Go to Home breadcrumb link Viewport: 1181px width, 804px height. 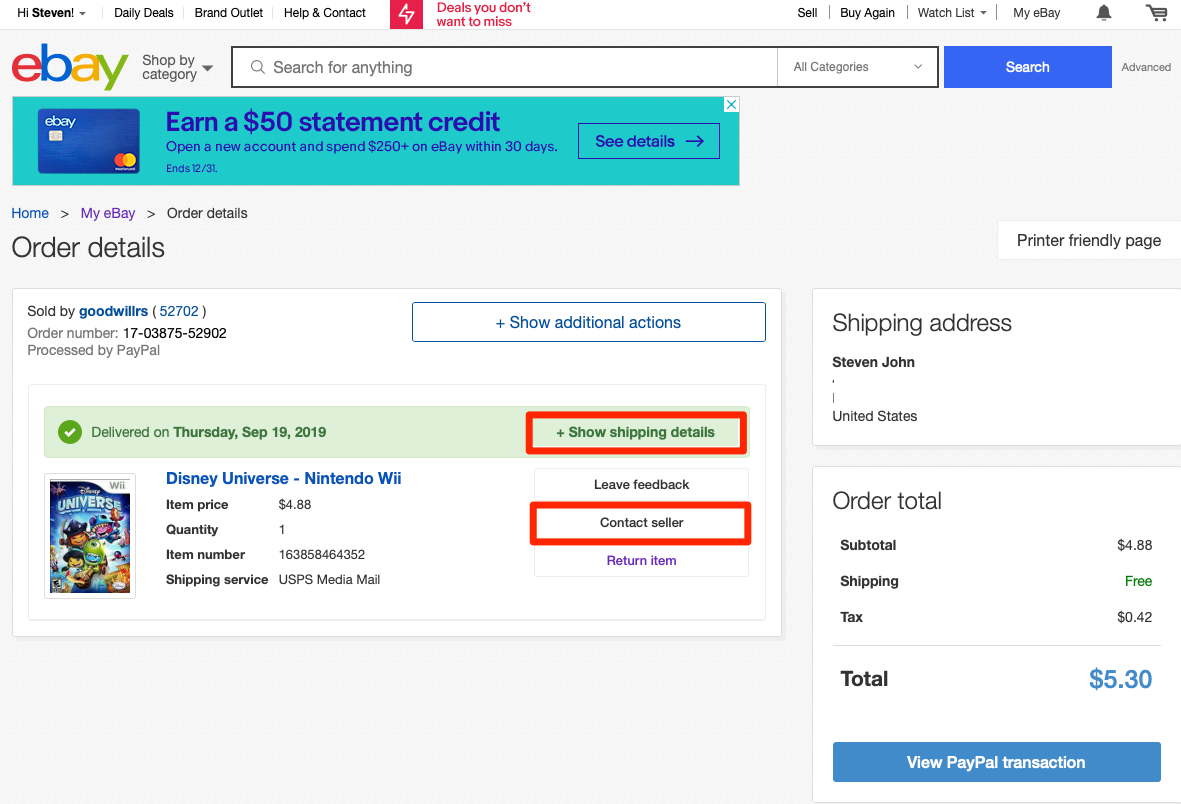pyautogui.click(x=30, y=213)
